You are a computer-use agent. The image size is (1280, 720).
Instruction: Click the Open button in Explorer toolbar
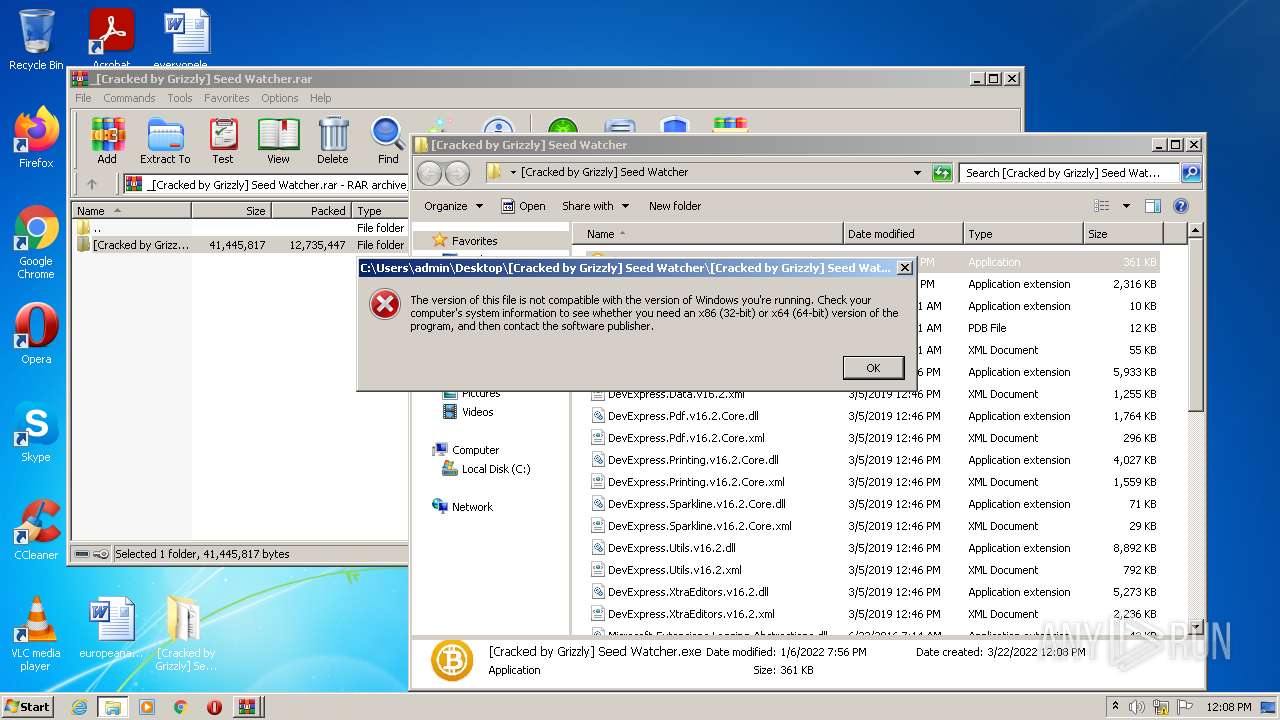[523, 206]
